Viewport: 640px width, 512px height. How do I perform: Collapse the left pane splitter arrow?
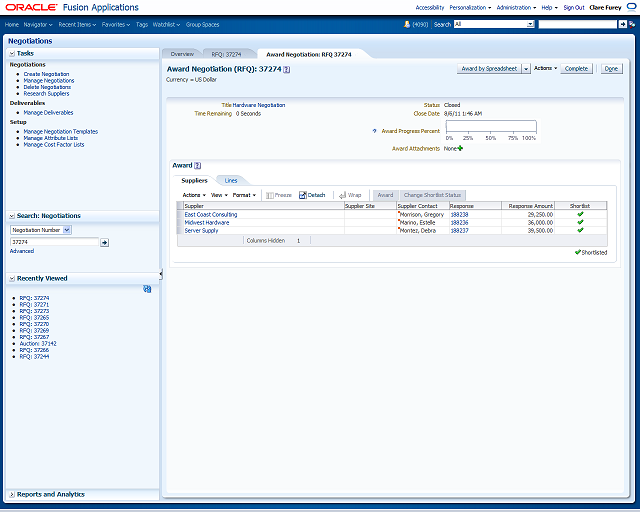[161, 274]
